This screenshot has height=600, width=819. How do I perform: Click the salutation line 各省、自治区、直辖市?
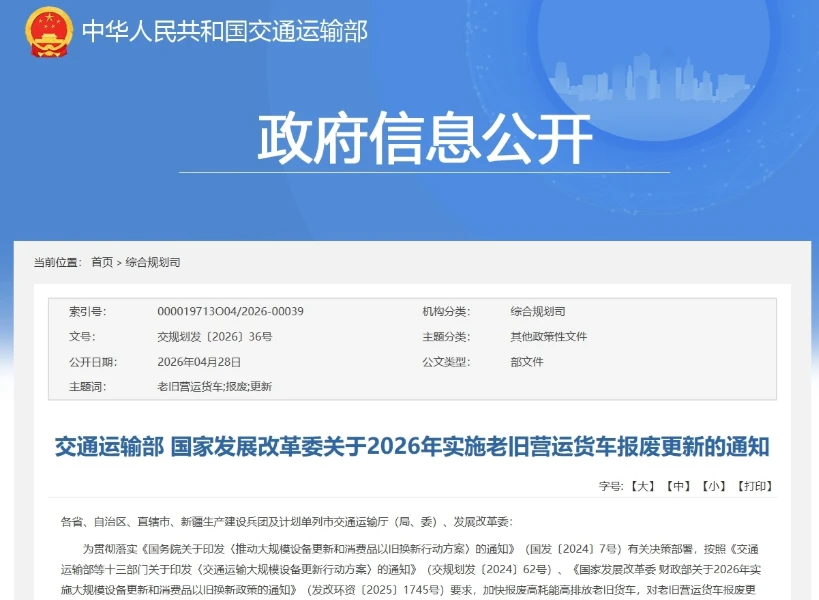tap(287, 521)
